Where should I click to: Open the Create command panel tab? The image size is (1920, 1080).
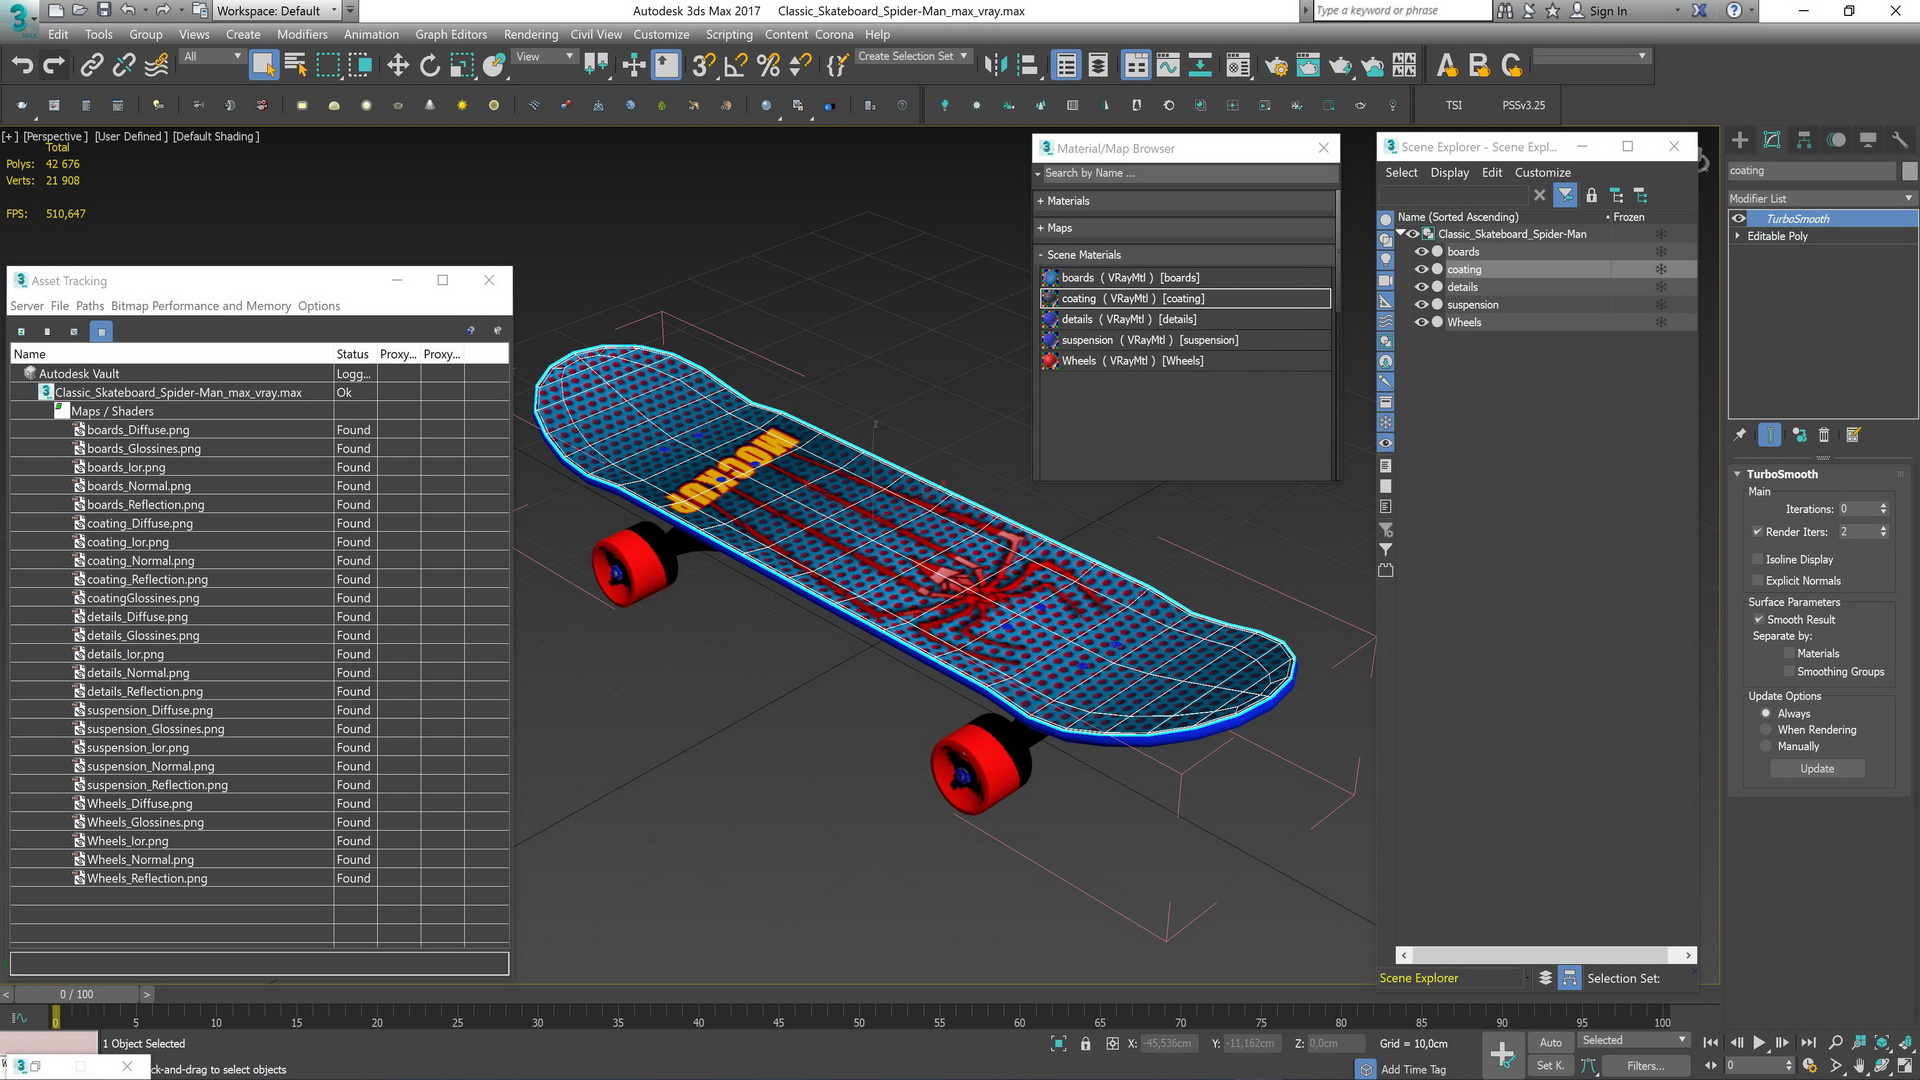[x=1740, y=140]
